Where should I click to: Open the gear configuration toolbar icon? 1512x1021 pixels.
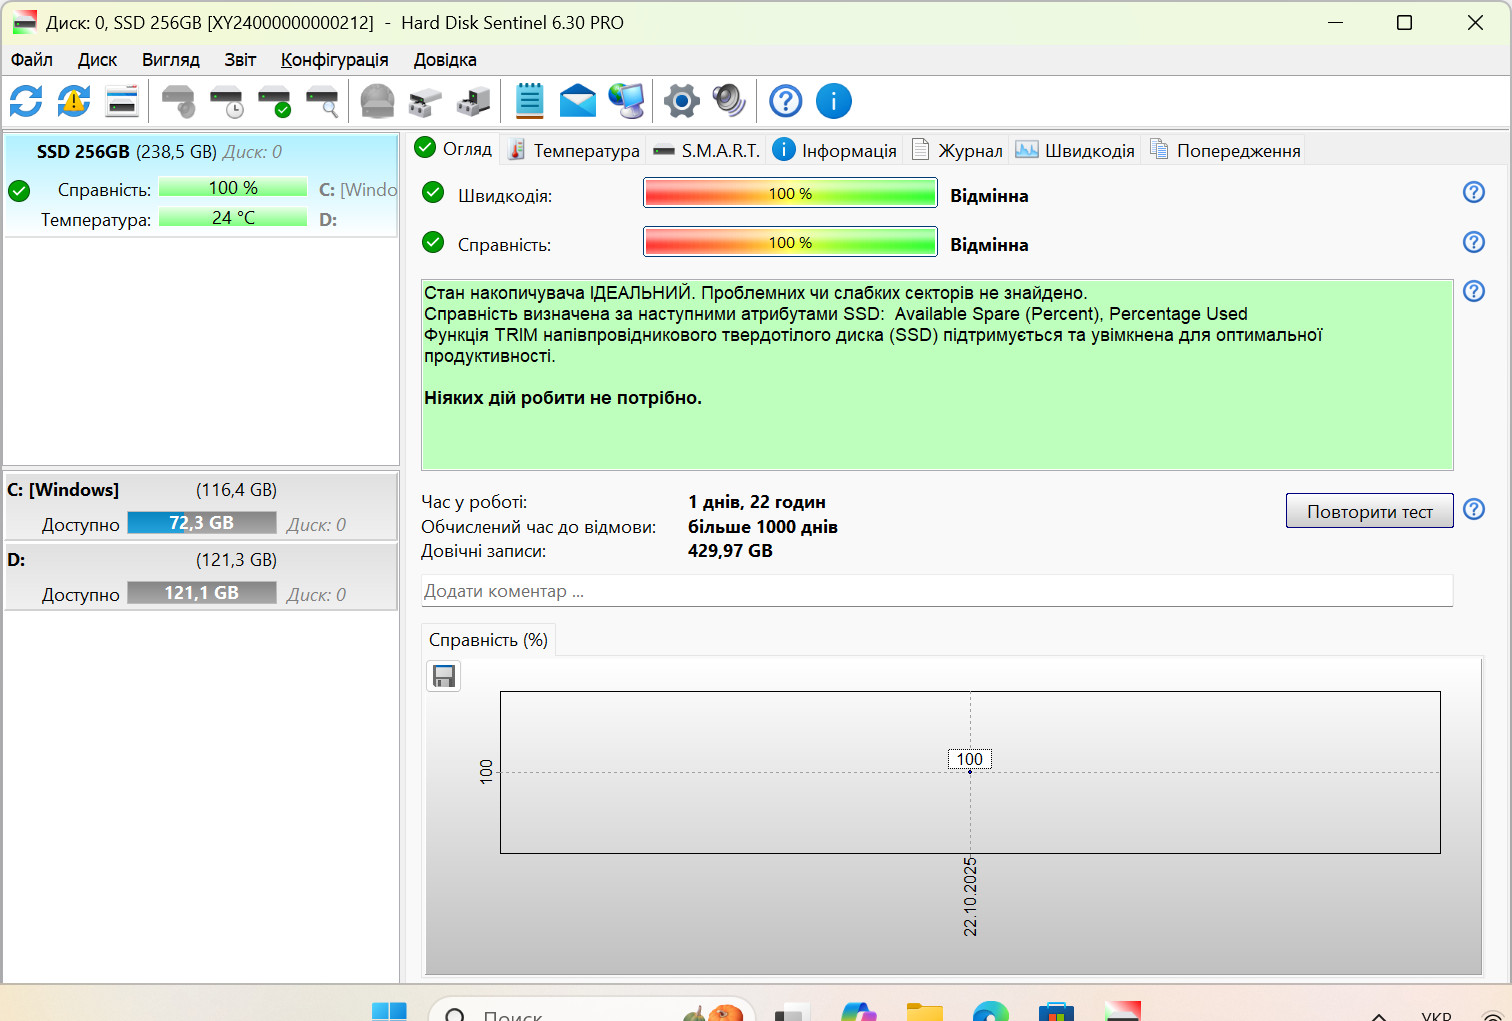pyautogui.click(x=682, y=101)
